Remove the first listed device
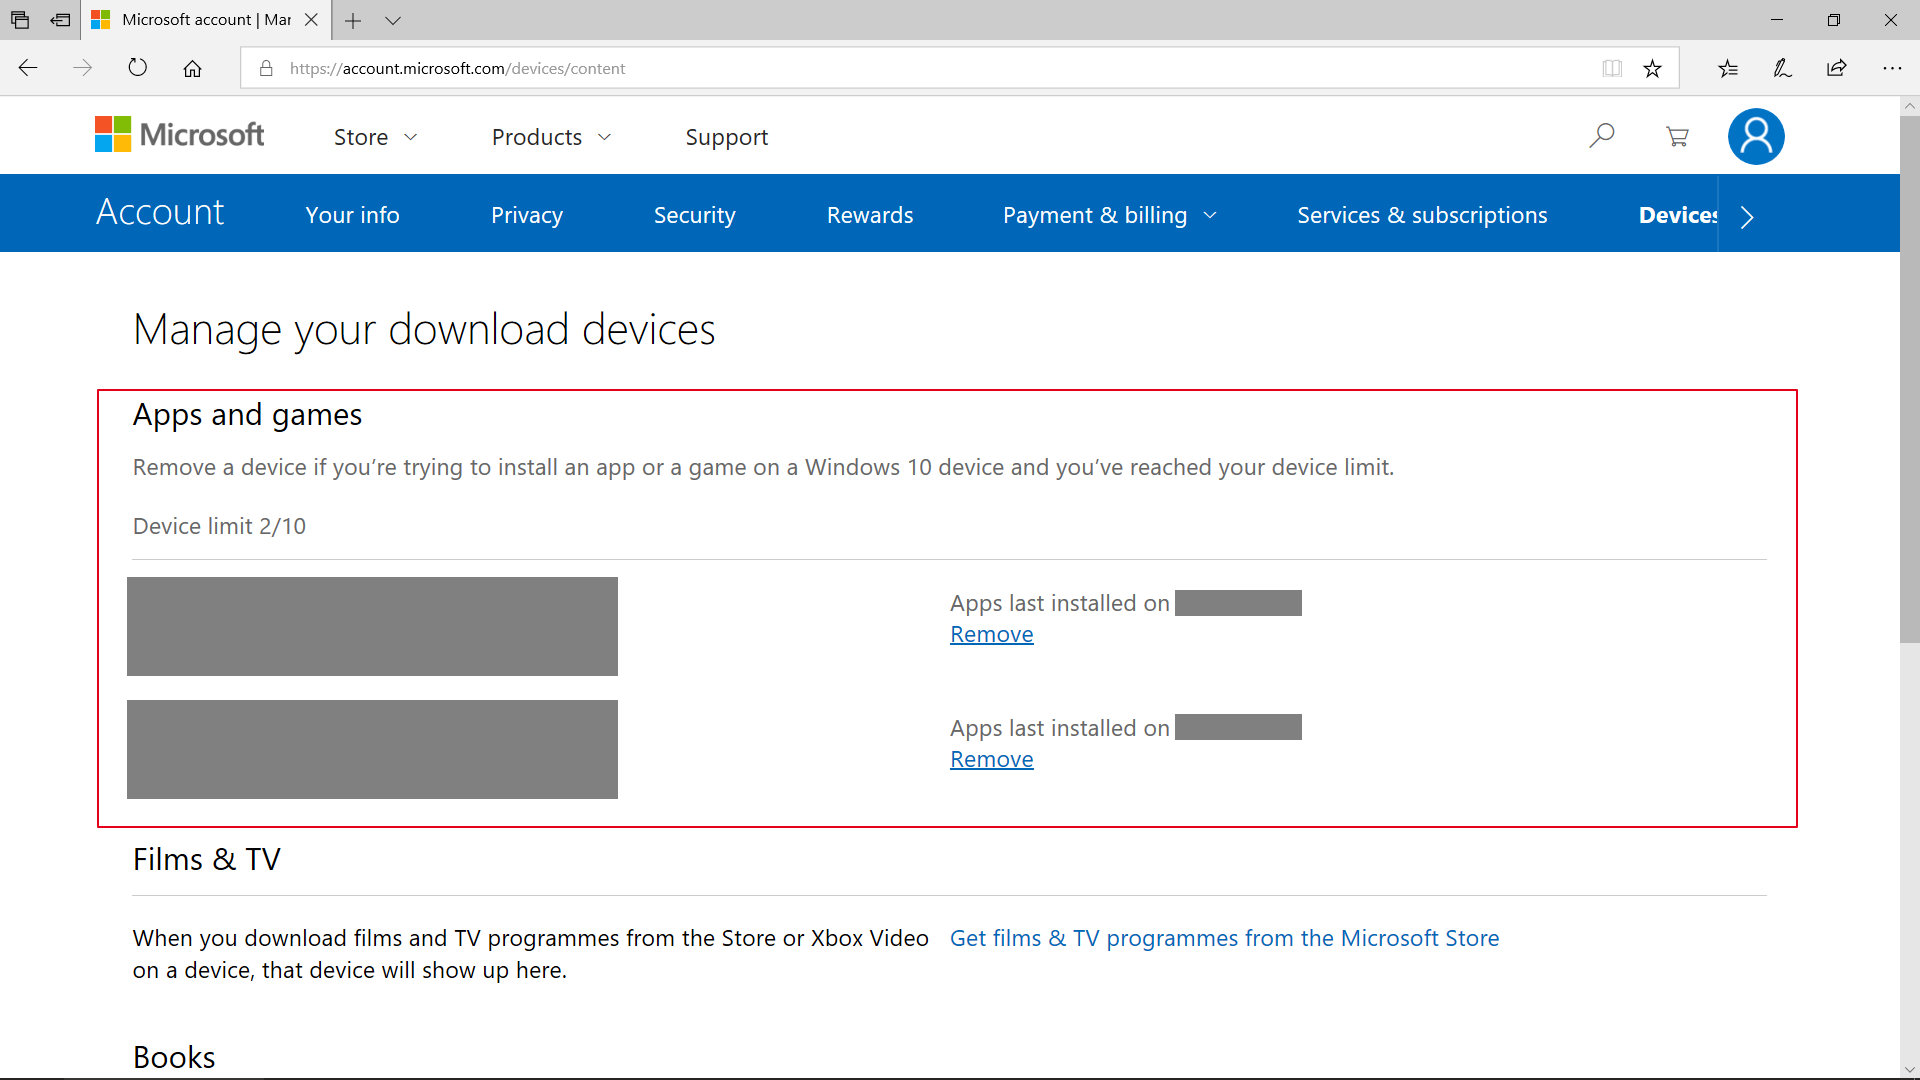Image resolution: width=1920 pixels, height=1080 pixels. tap(991, 634)
